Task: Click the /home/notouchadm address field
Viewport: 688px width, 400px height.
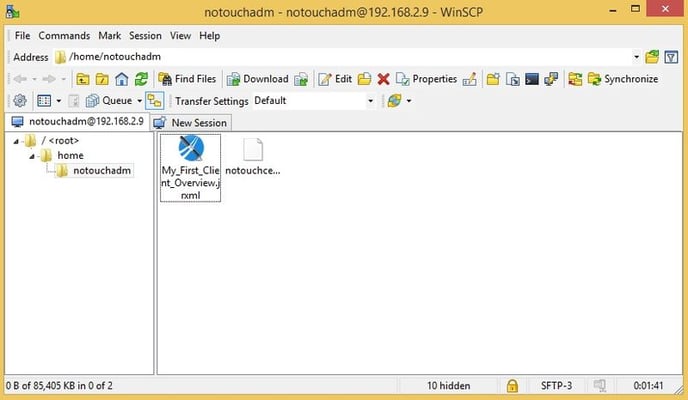Action: [x=347, y=57]
